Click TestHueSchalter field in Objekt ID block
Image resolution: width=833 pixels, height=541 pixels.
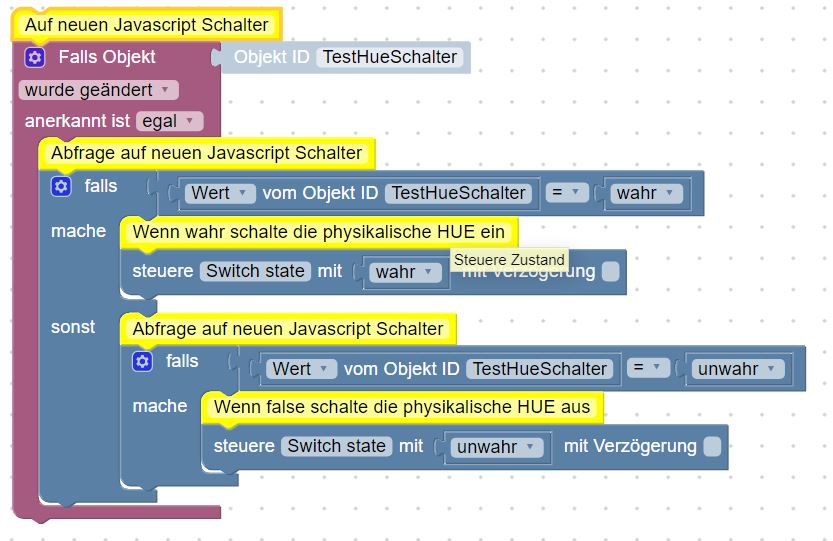(390, 57)
